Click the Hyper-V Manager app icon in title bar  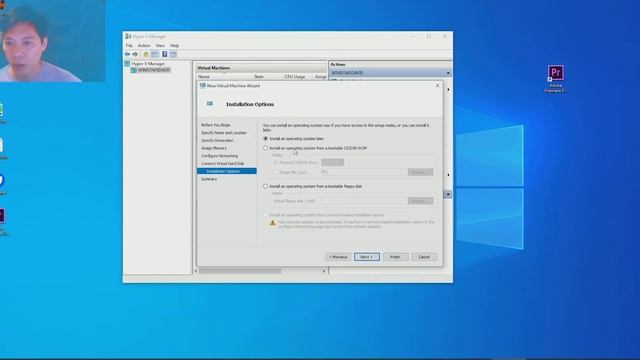point(128,36)
